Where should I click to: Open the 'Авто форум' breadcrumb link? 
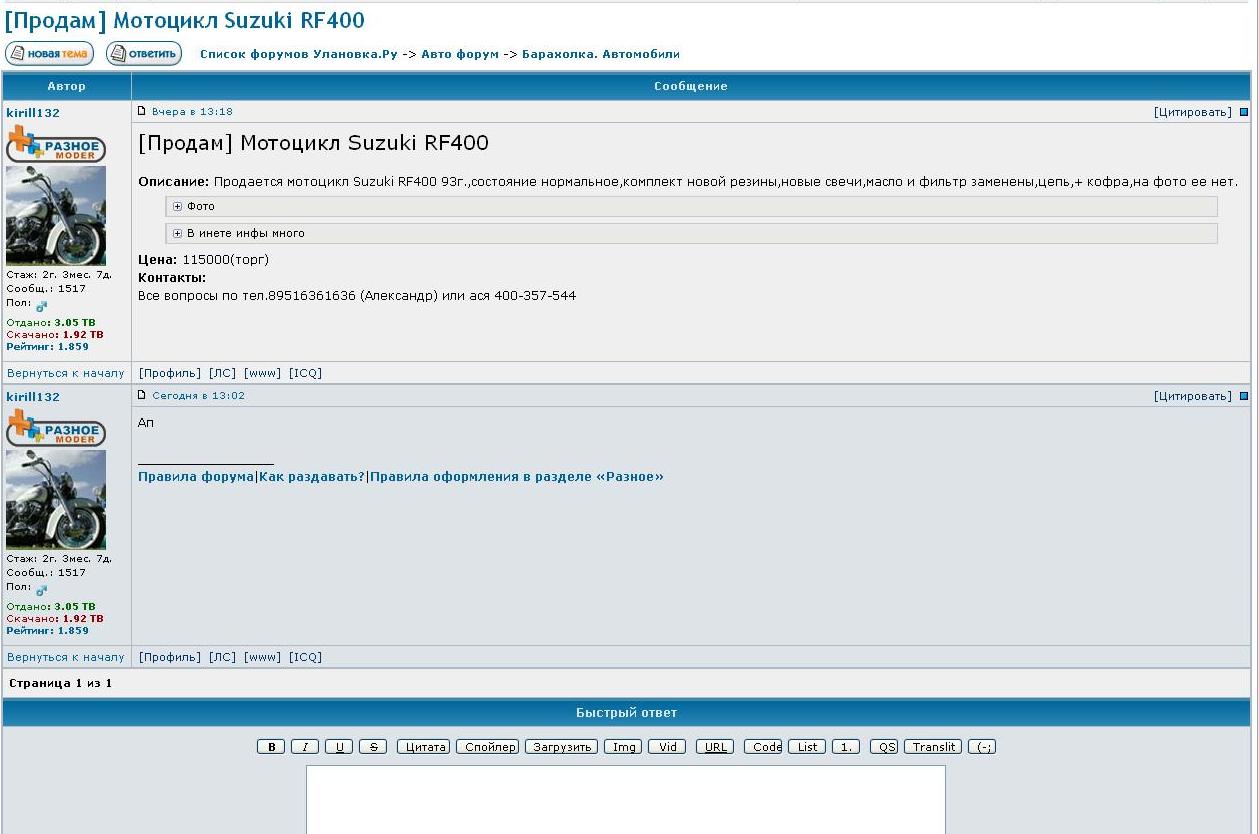(459, 54)
